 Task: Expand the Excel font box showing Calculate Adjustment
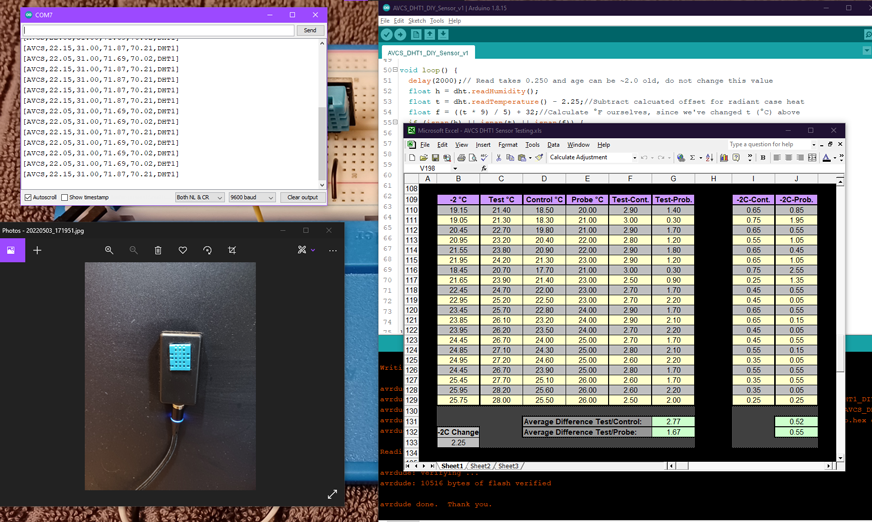[634, 158]
